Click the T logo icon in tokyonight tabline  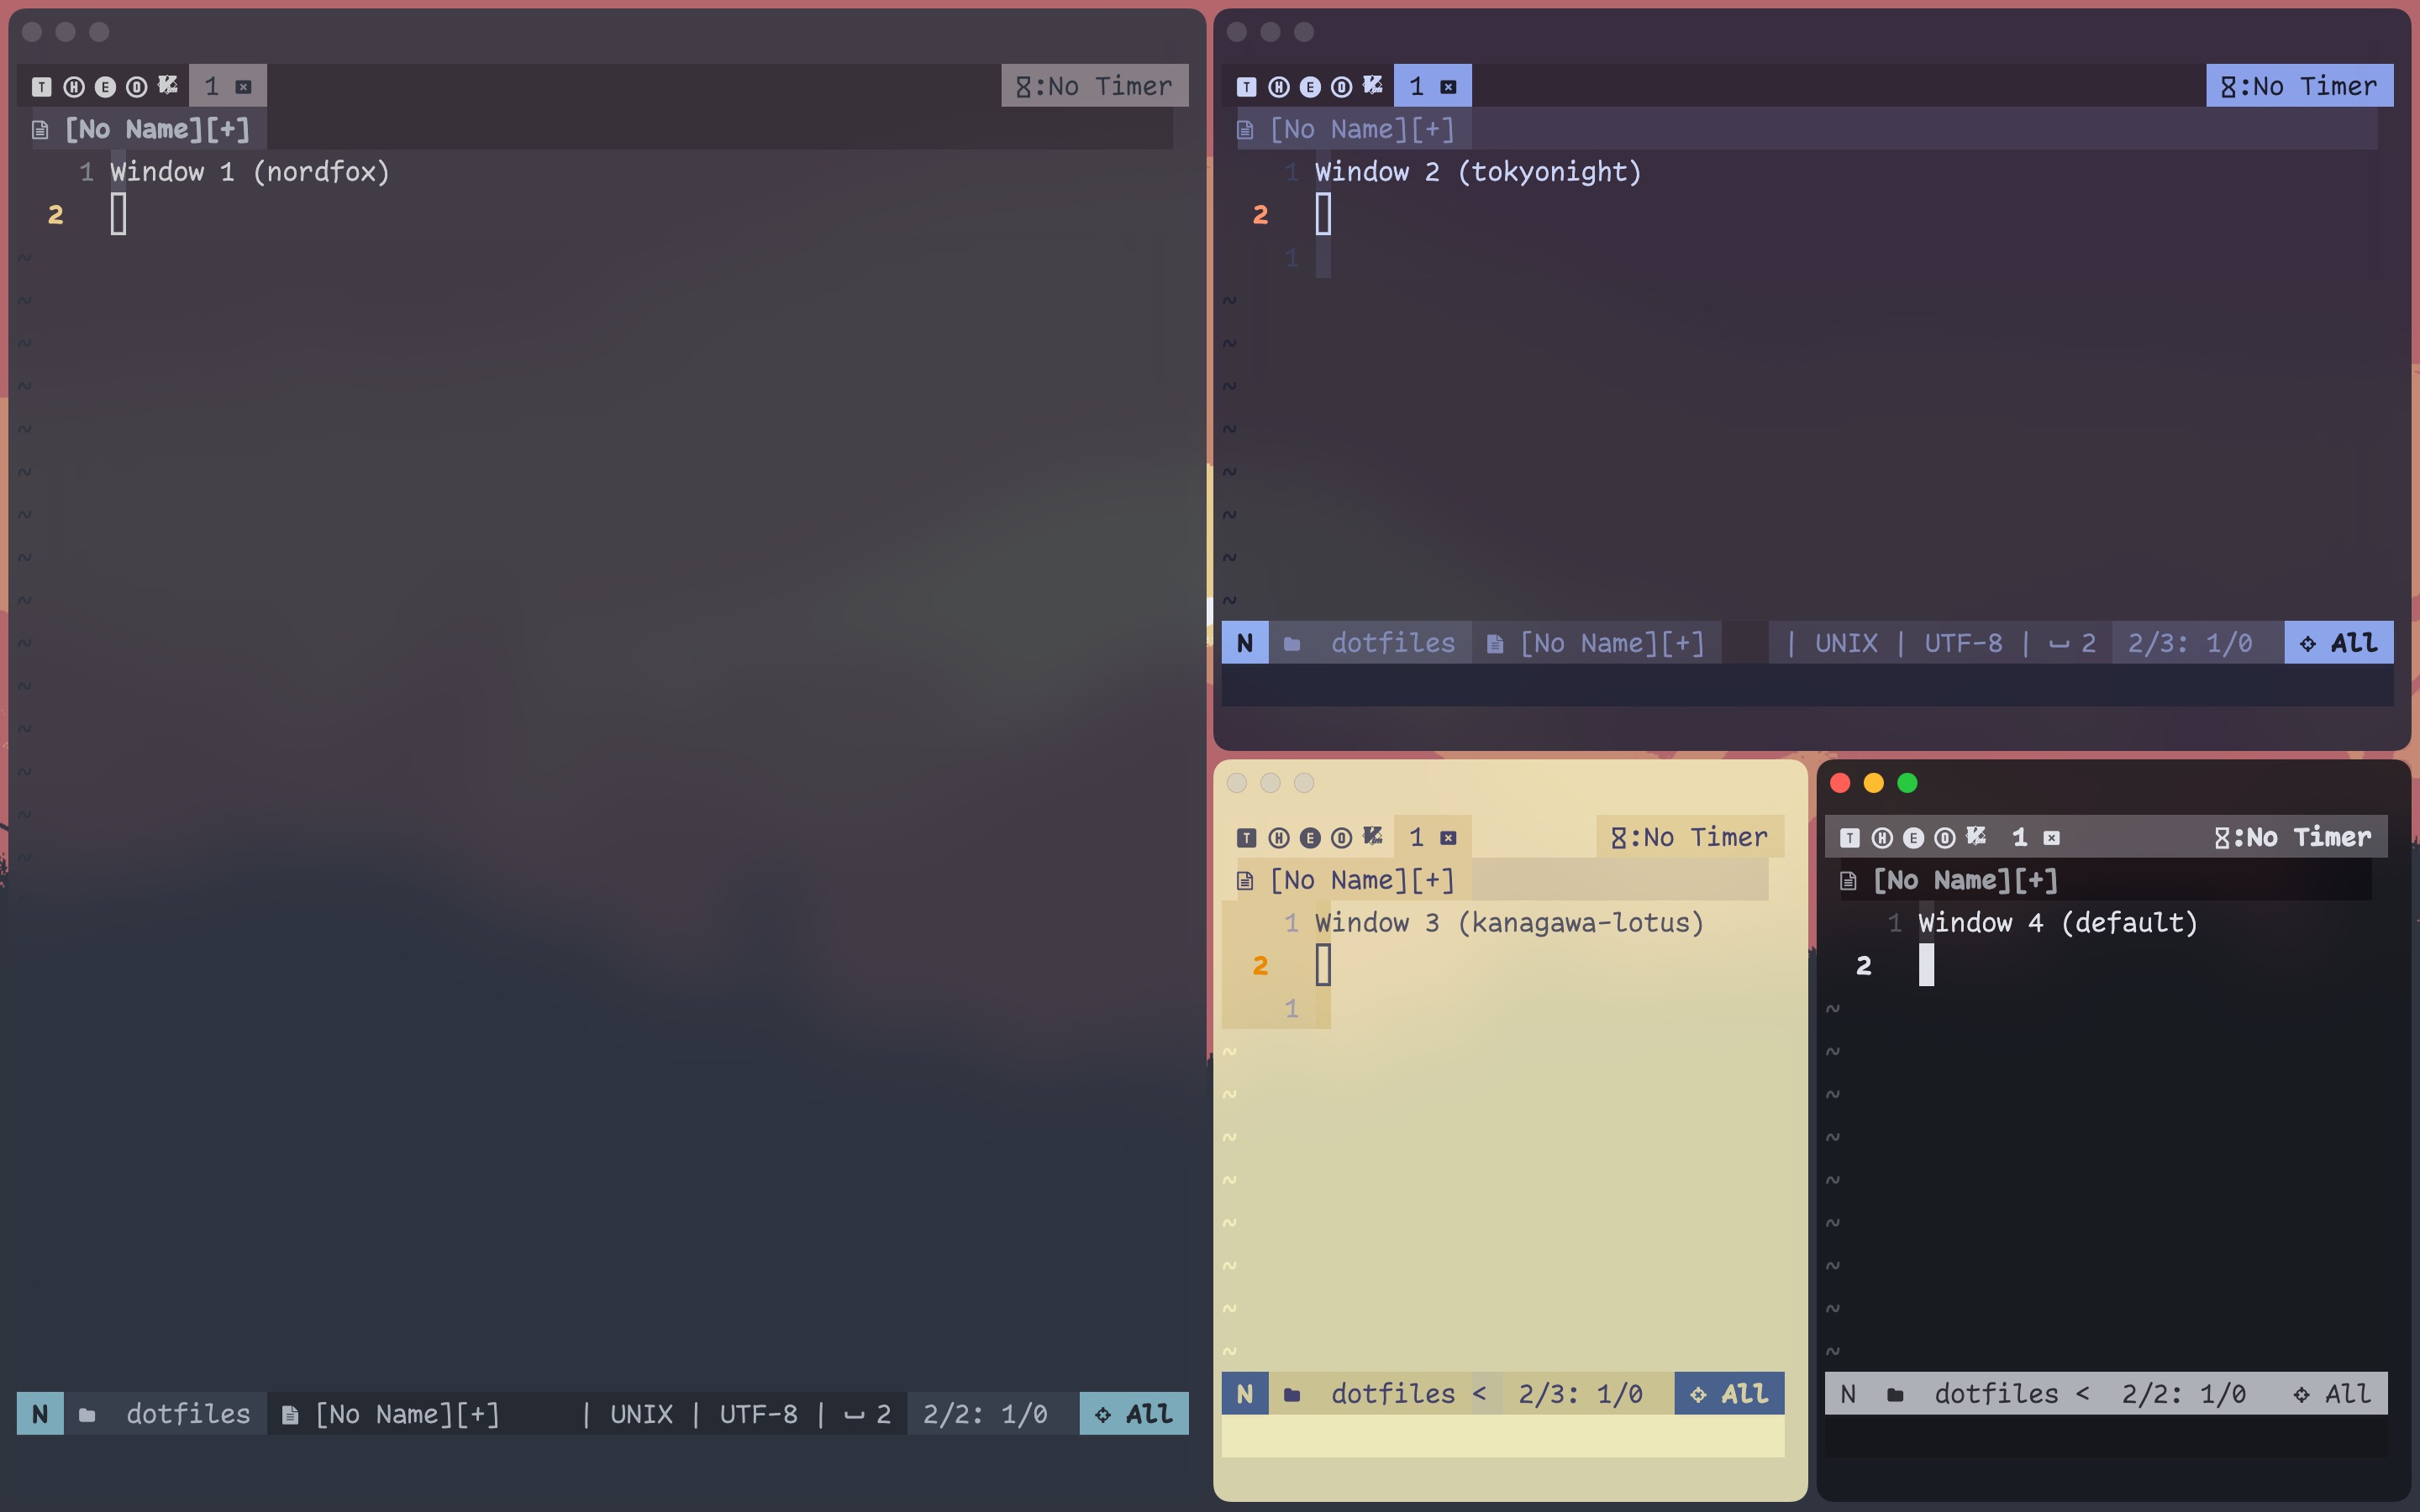pyautogui.click(x=1246, y=87)
